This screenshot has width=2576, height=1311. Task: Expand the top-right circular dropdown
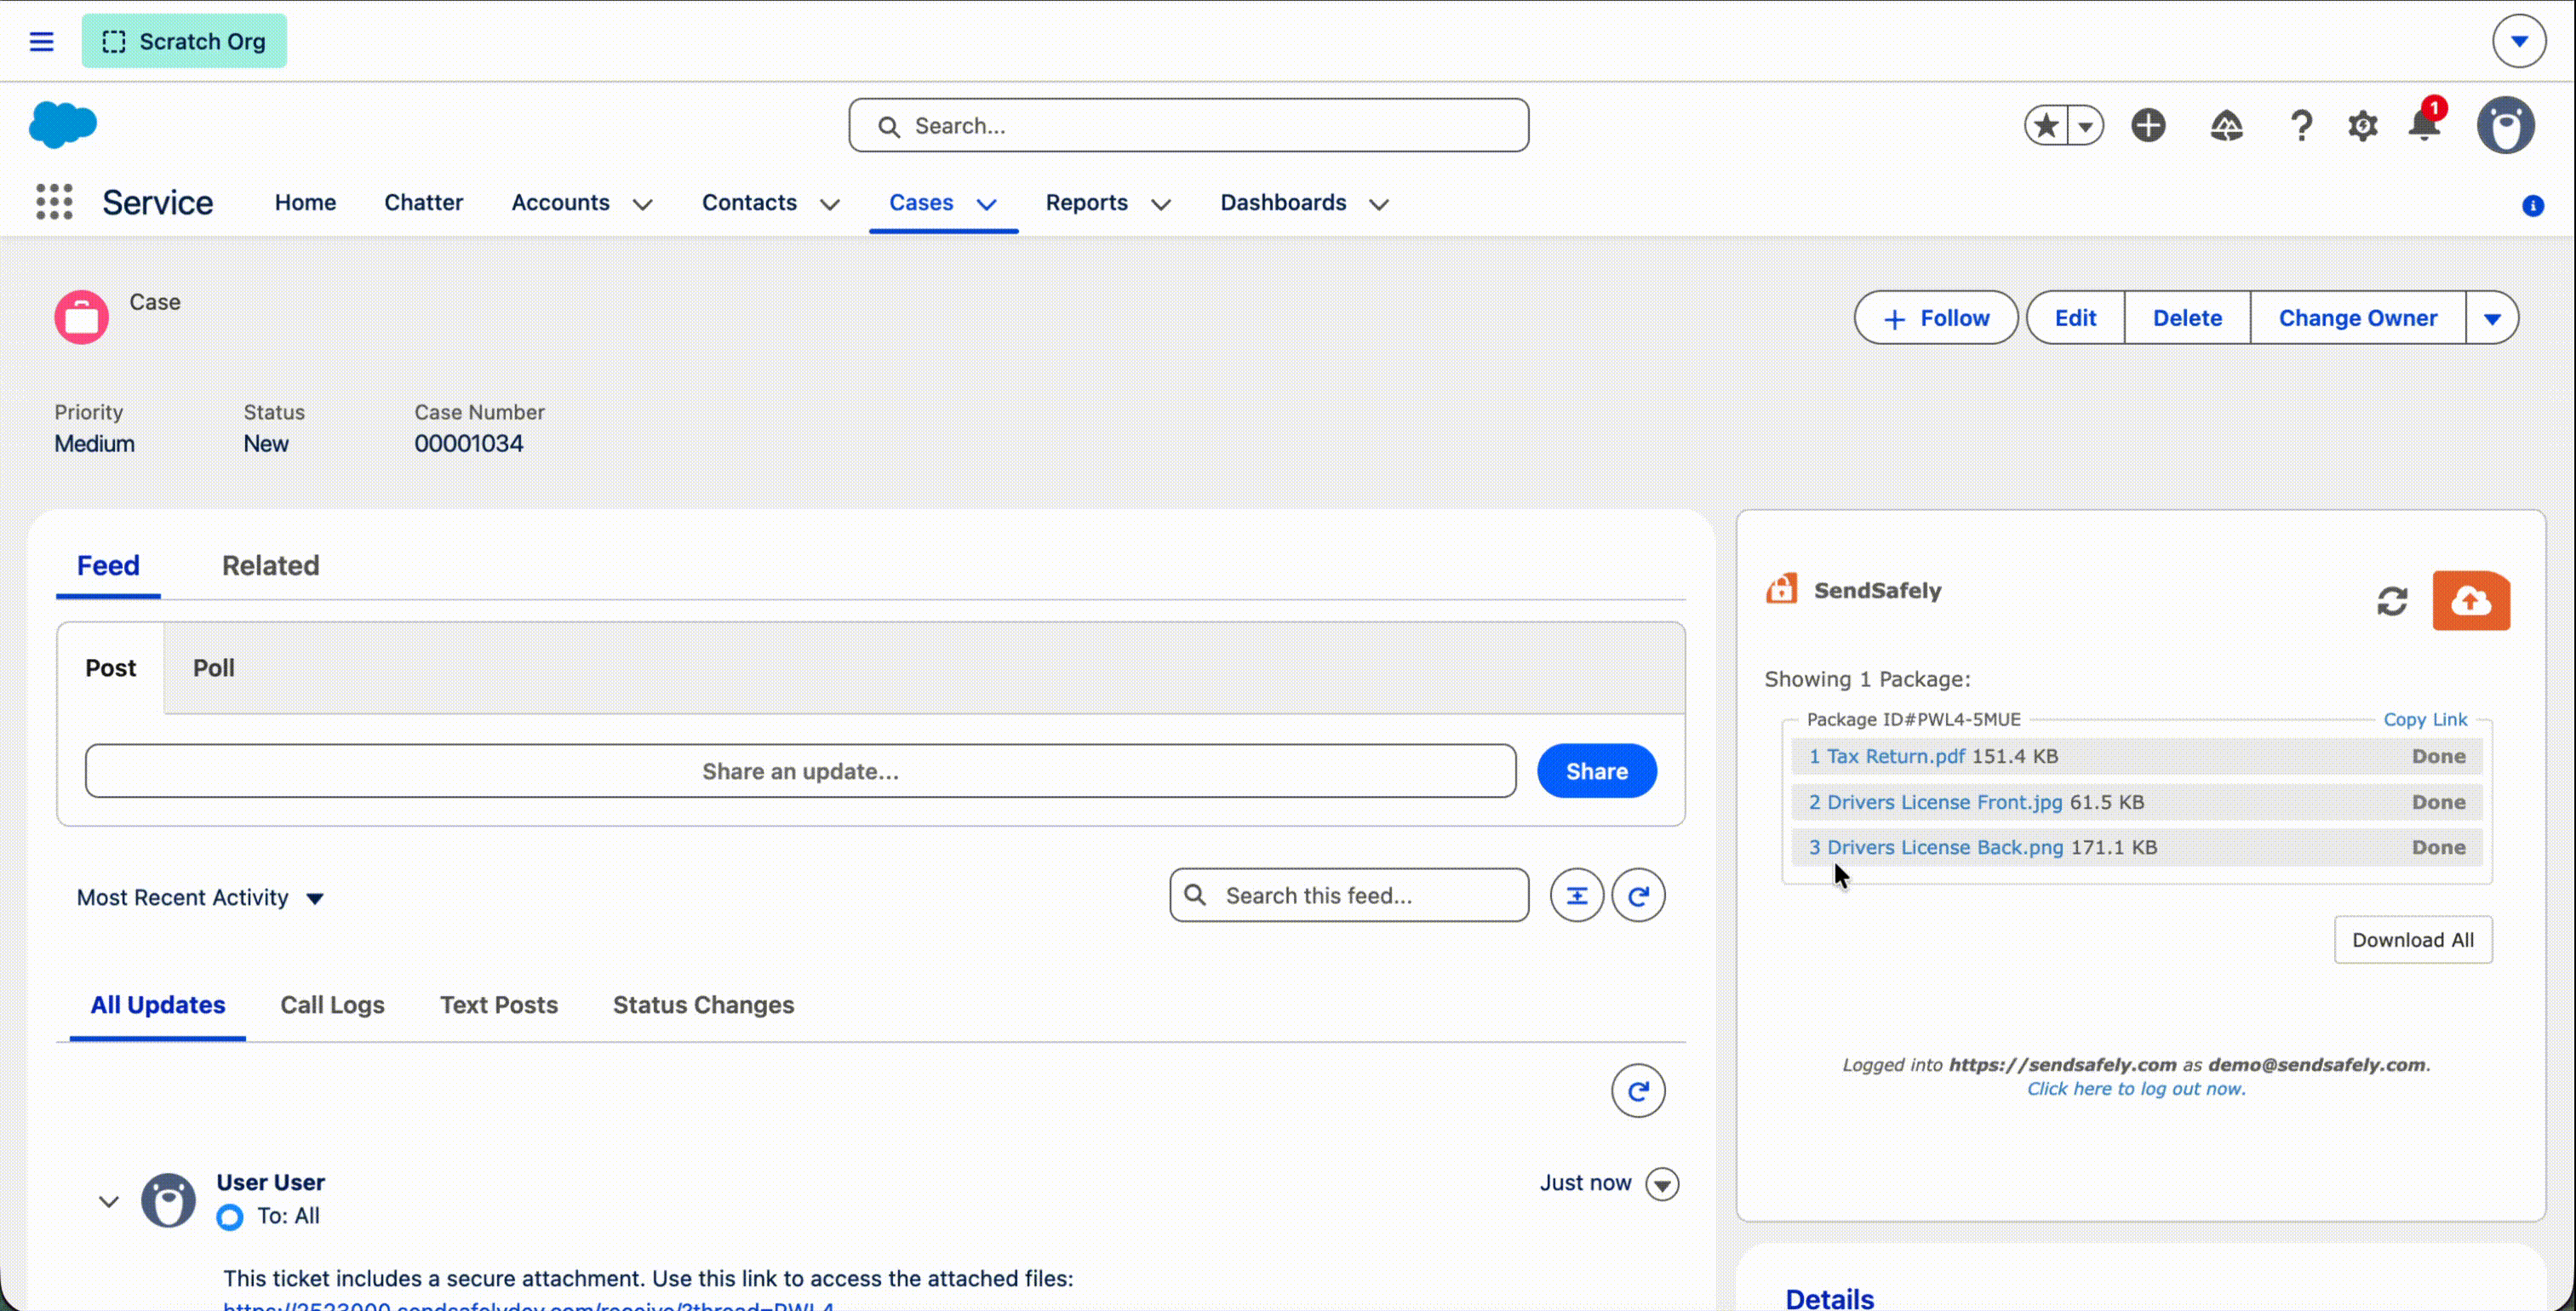click(x=2518, y=41)
